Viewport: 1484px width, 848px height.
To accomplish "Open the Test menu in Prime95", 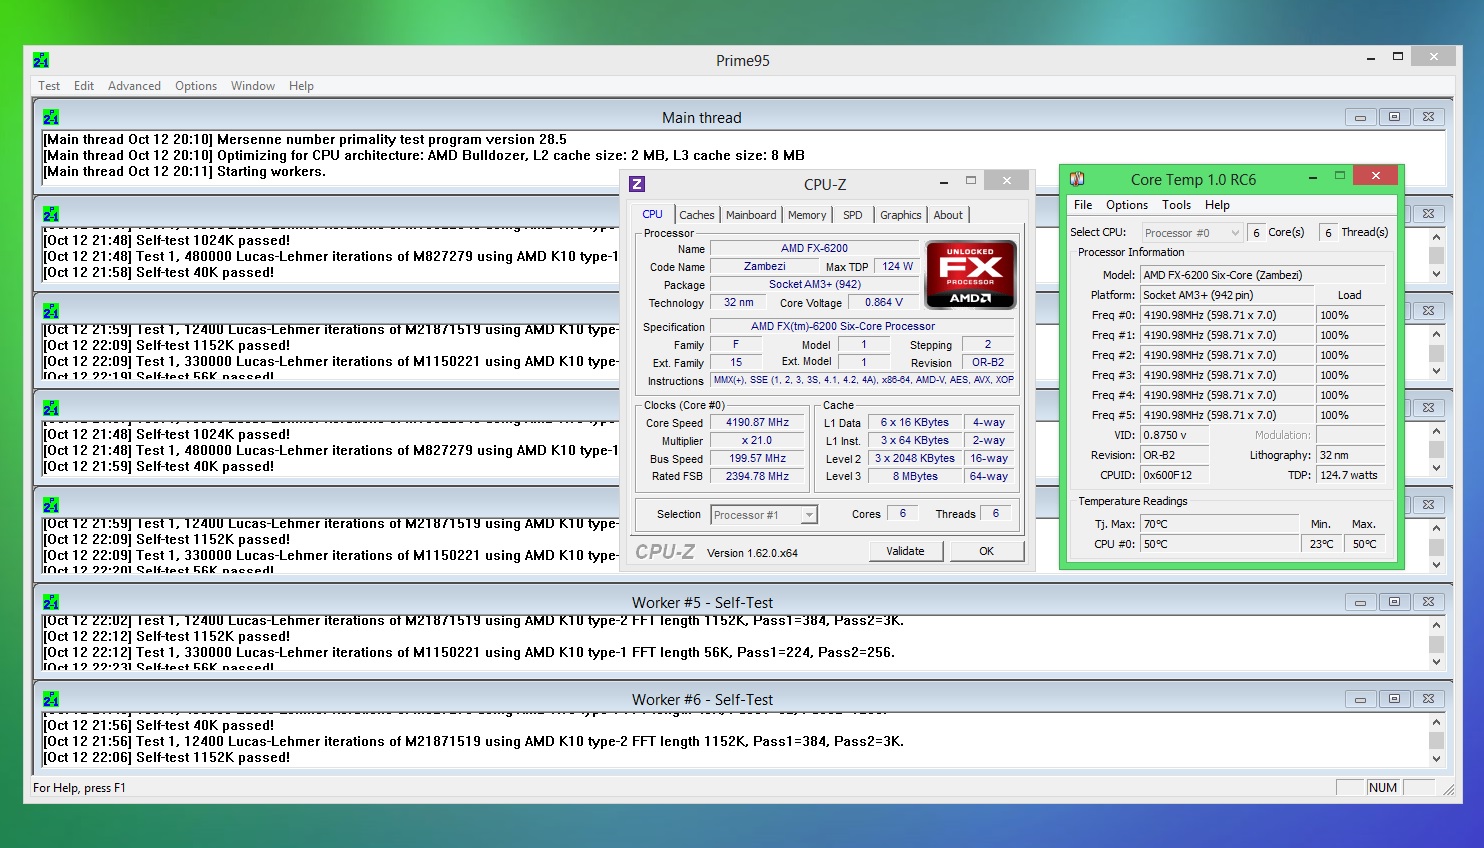I will point(49,86).
